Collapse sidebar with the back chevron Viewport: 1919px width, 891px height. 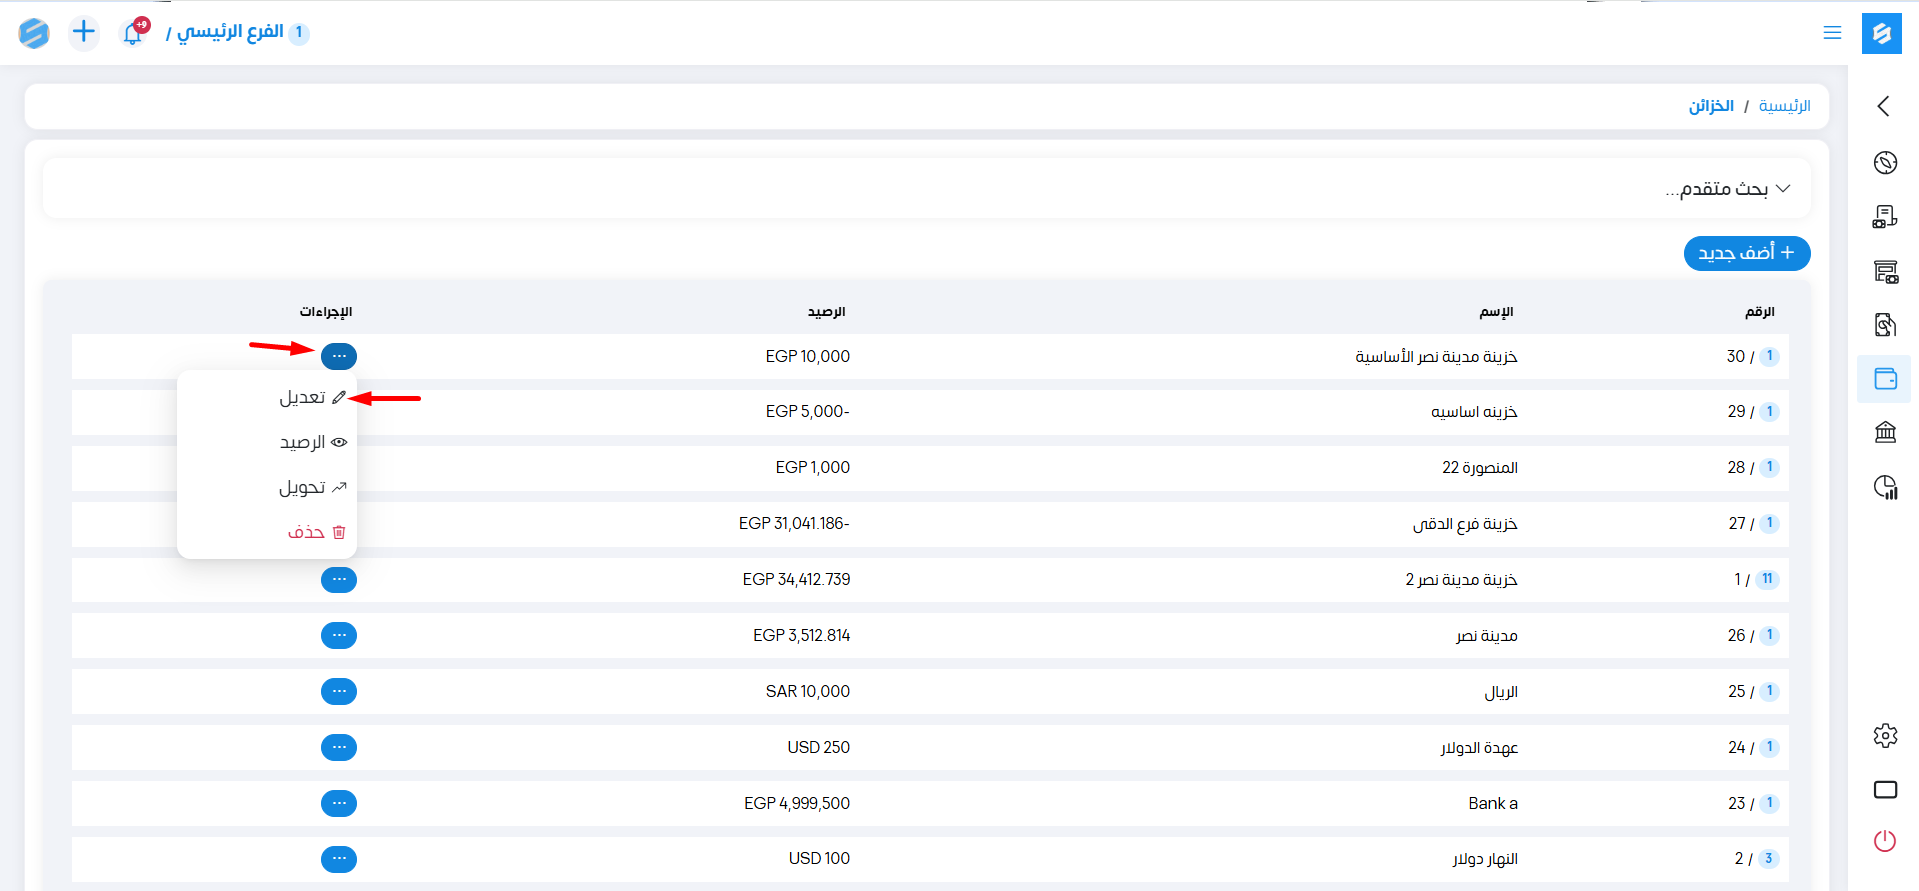point(1884,106)
